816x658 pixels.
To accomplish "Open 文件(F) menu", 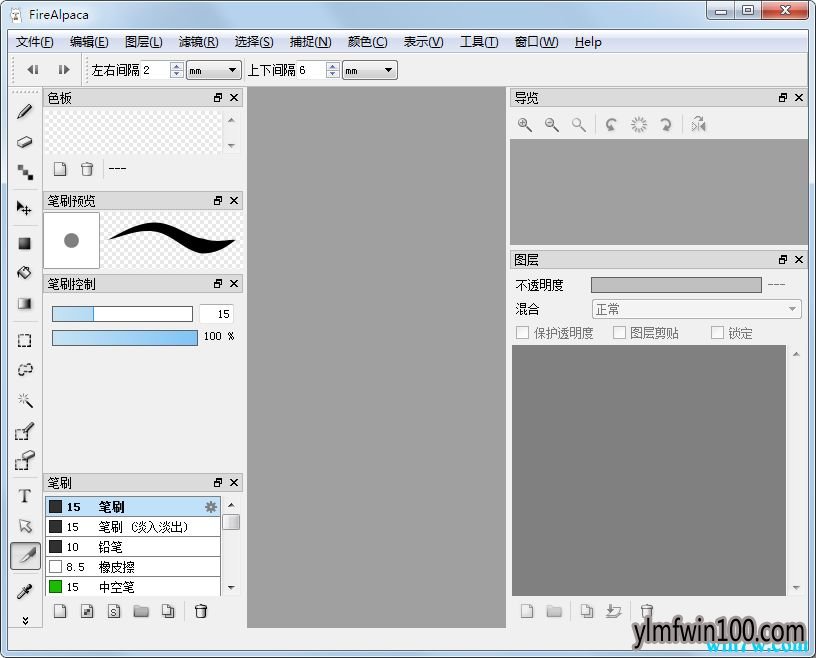I will click(x=35, y=42).
